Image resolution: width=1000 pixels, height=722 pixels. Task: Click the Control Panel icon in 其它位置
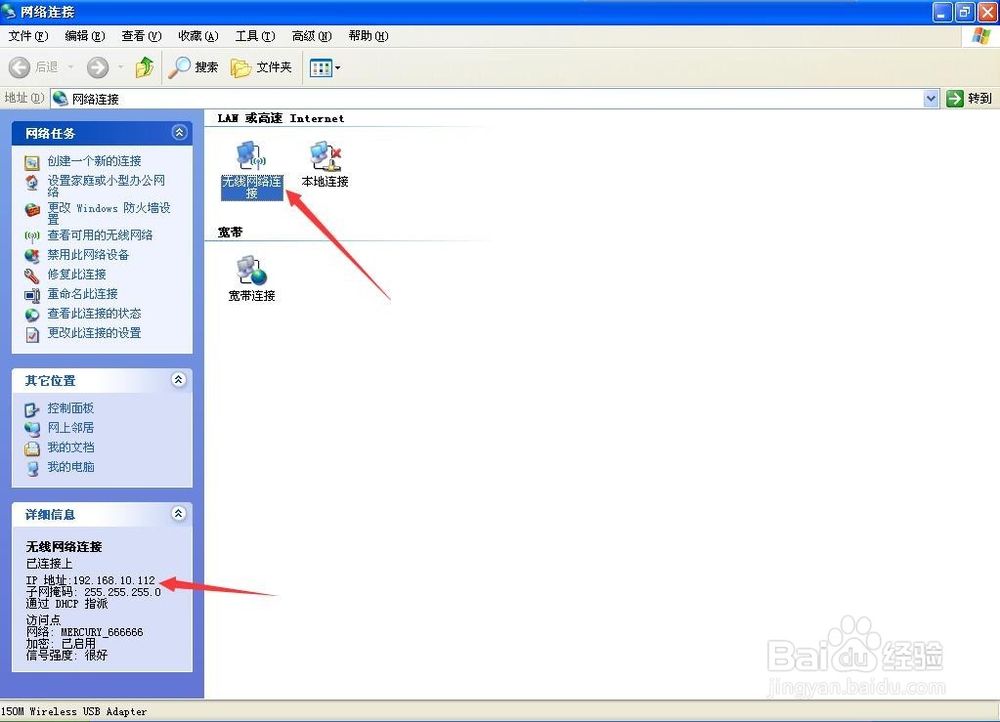[x=32, y=409]
